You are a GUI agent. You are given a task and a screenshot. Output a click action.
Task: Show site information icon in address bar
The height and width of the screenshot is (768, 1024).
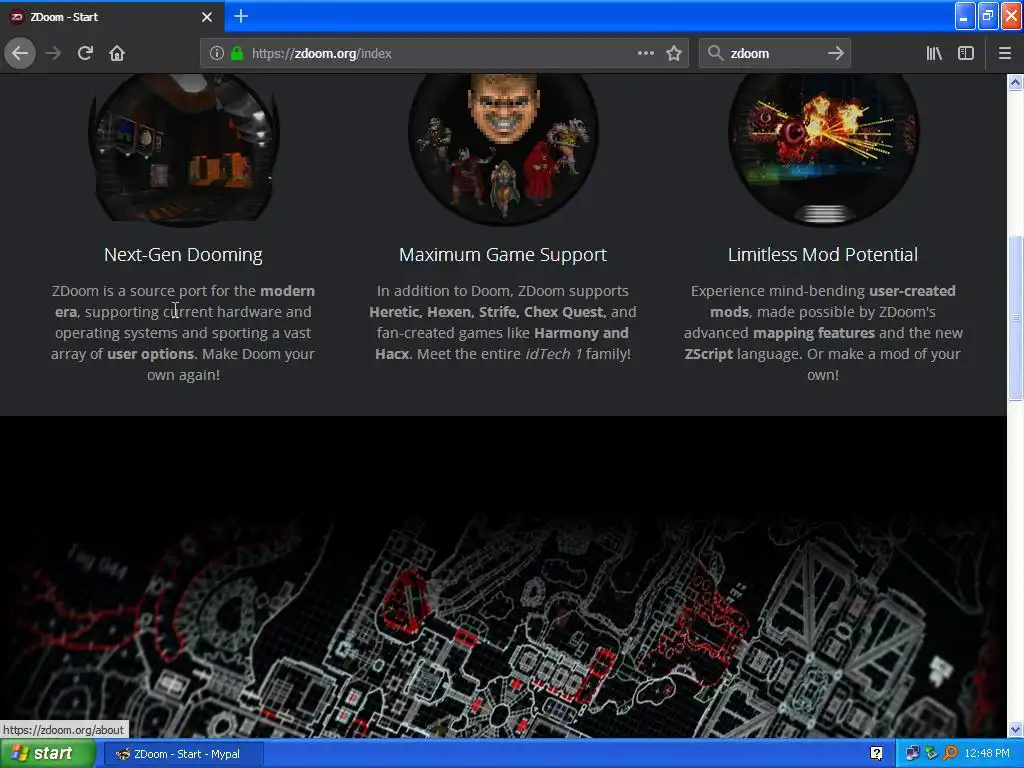click(216, 54)
